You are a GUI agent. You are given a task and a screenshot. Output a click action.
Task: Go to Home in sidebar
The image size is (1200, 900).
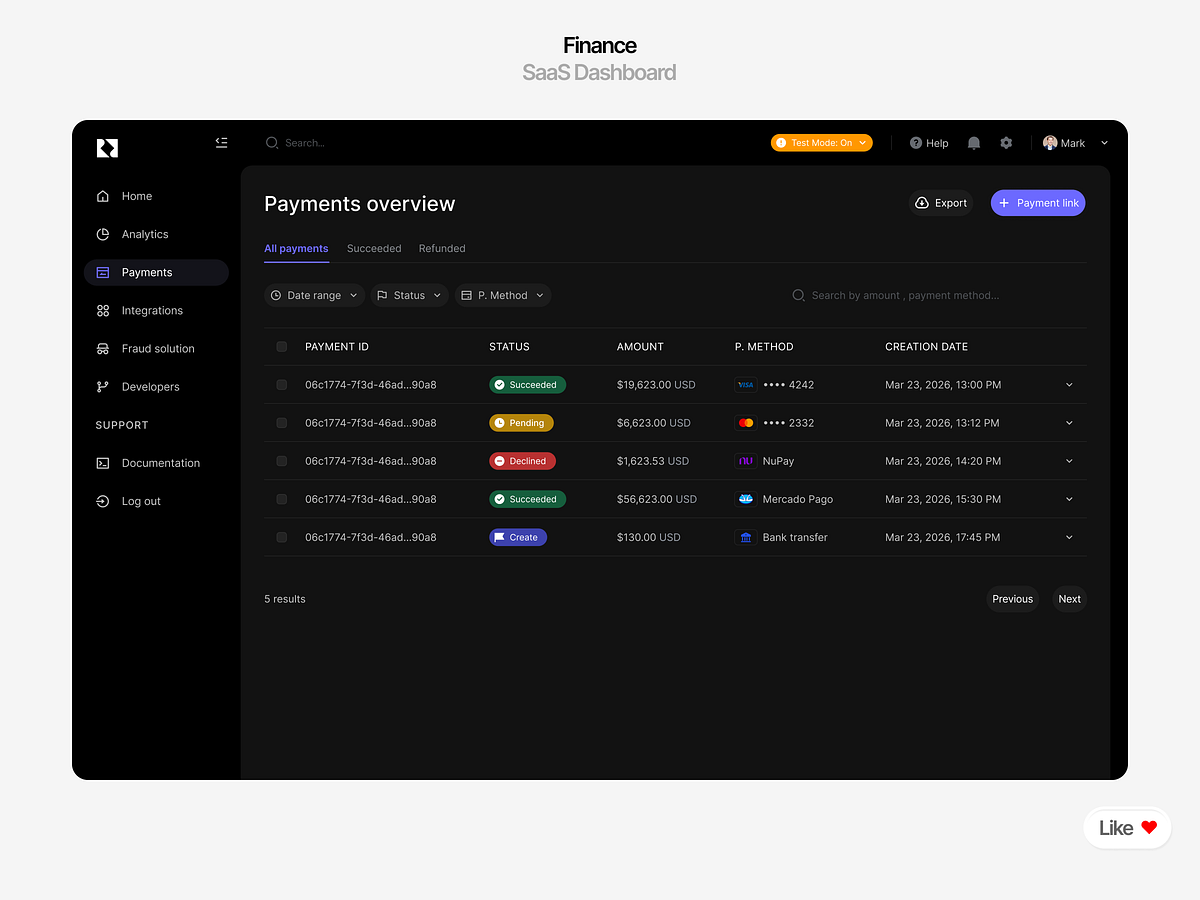(x=157, y=196)
